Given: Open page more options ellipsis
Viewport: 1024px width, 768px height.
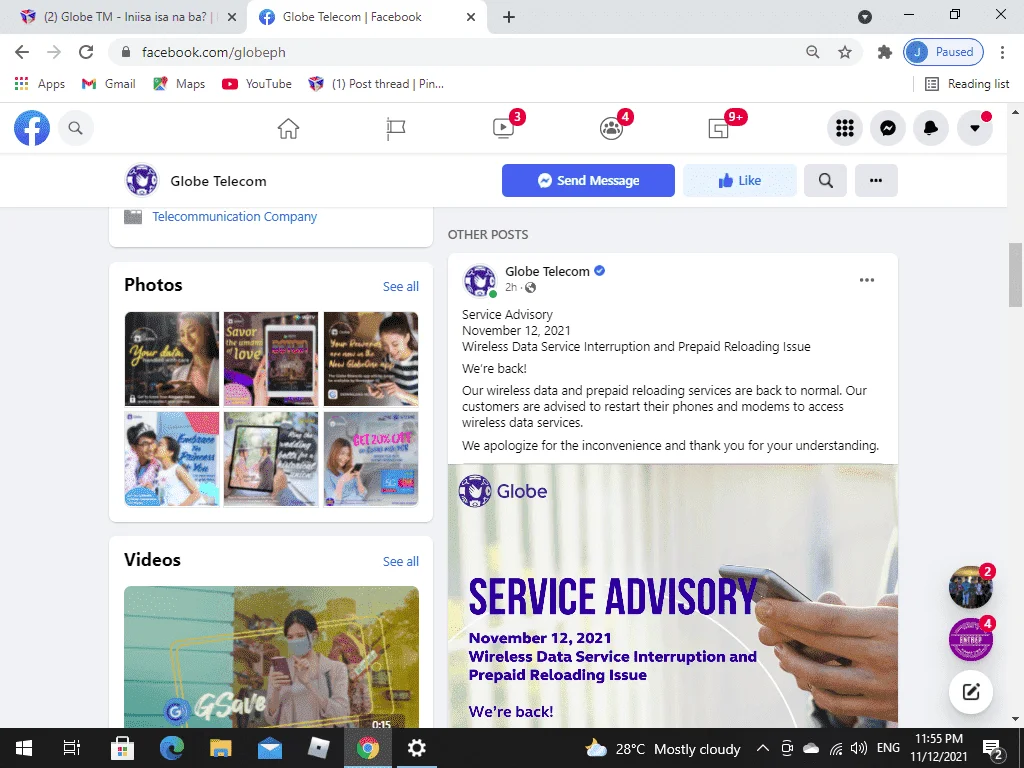Looking at the screenshot, I should pyautogui.click(x=876, y=180).
